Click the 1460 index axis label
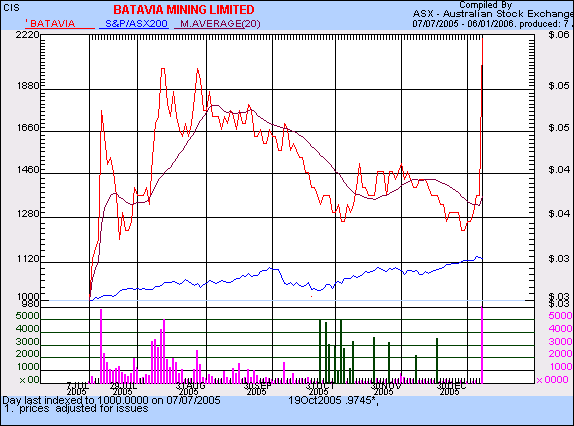The width and height of the screenshot is (574, 426). tap(27, 170)
